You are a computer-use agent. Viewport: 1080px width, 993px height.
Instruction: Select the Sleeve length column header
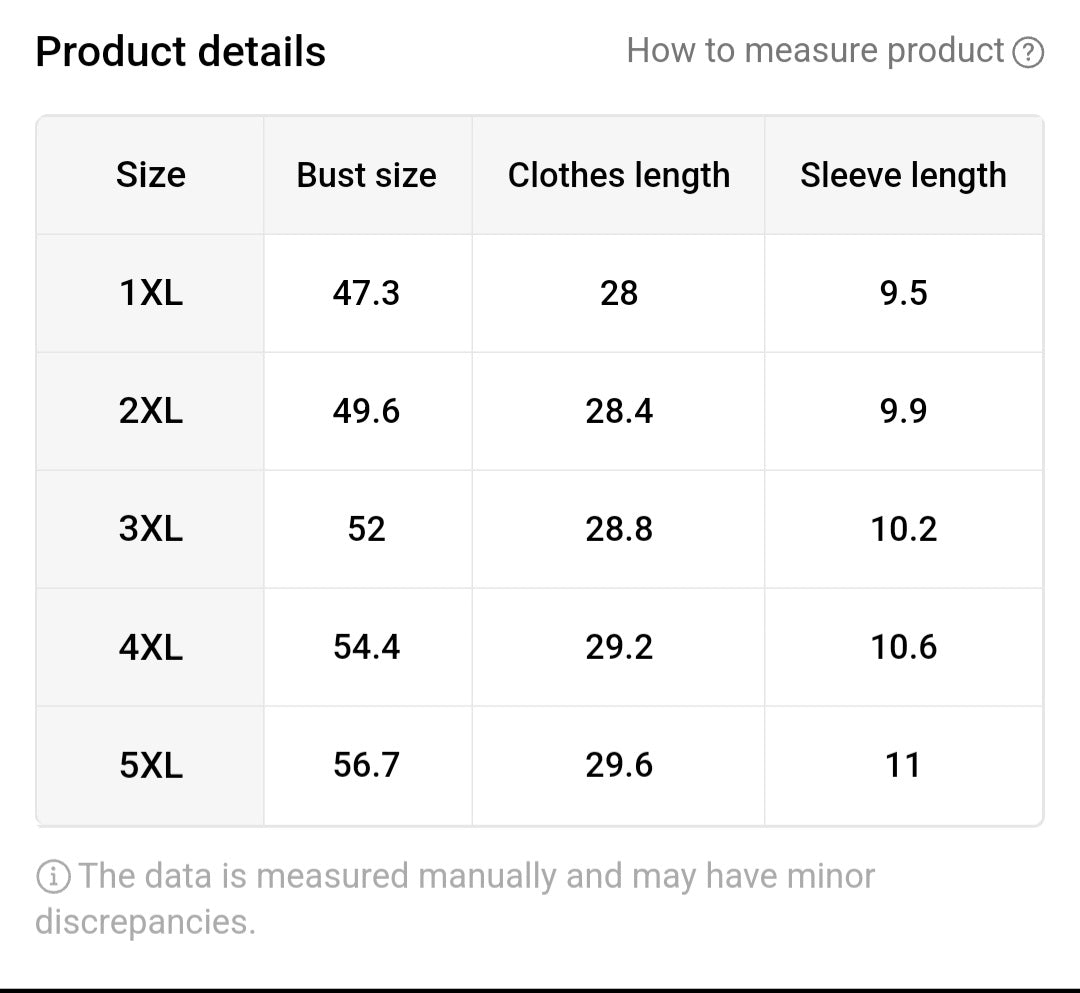[904, 175]
